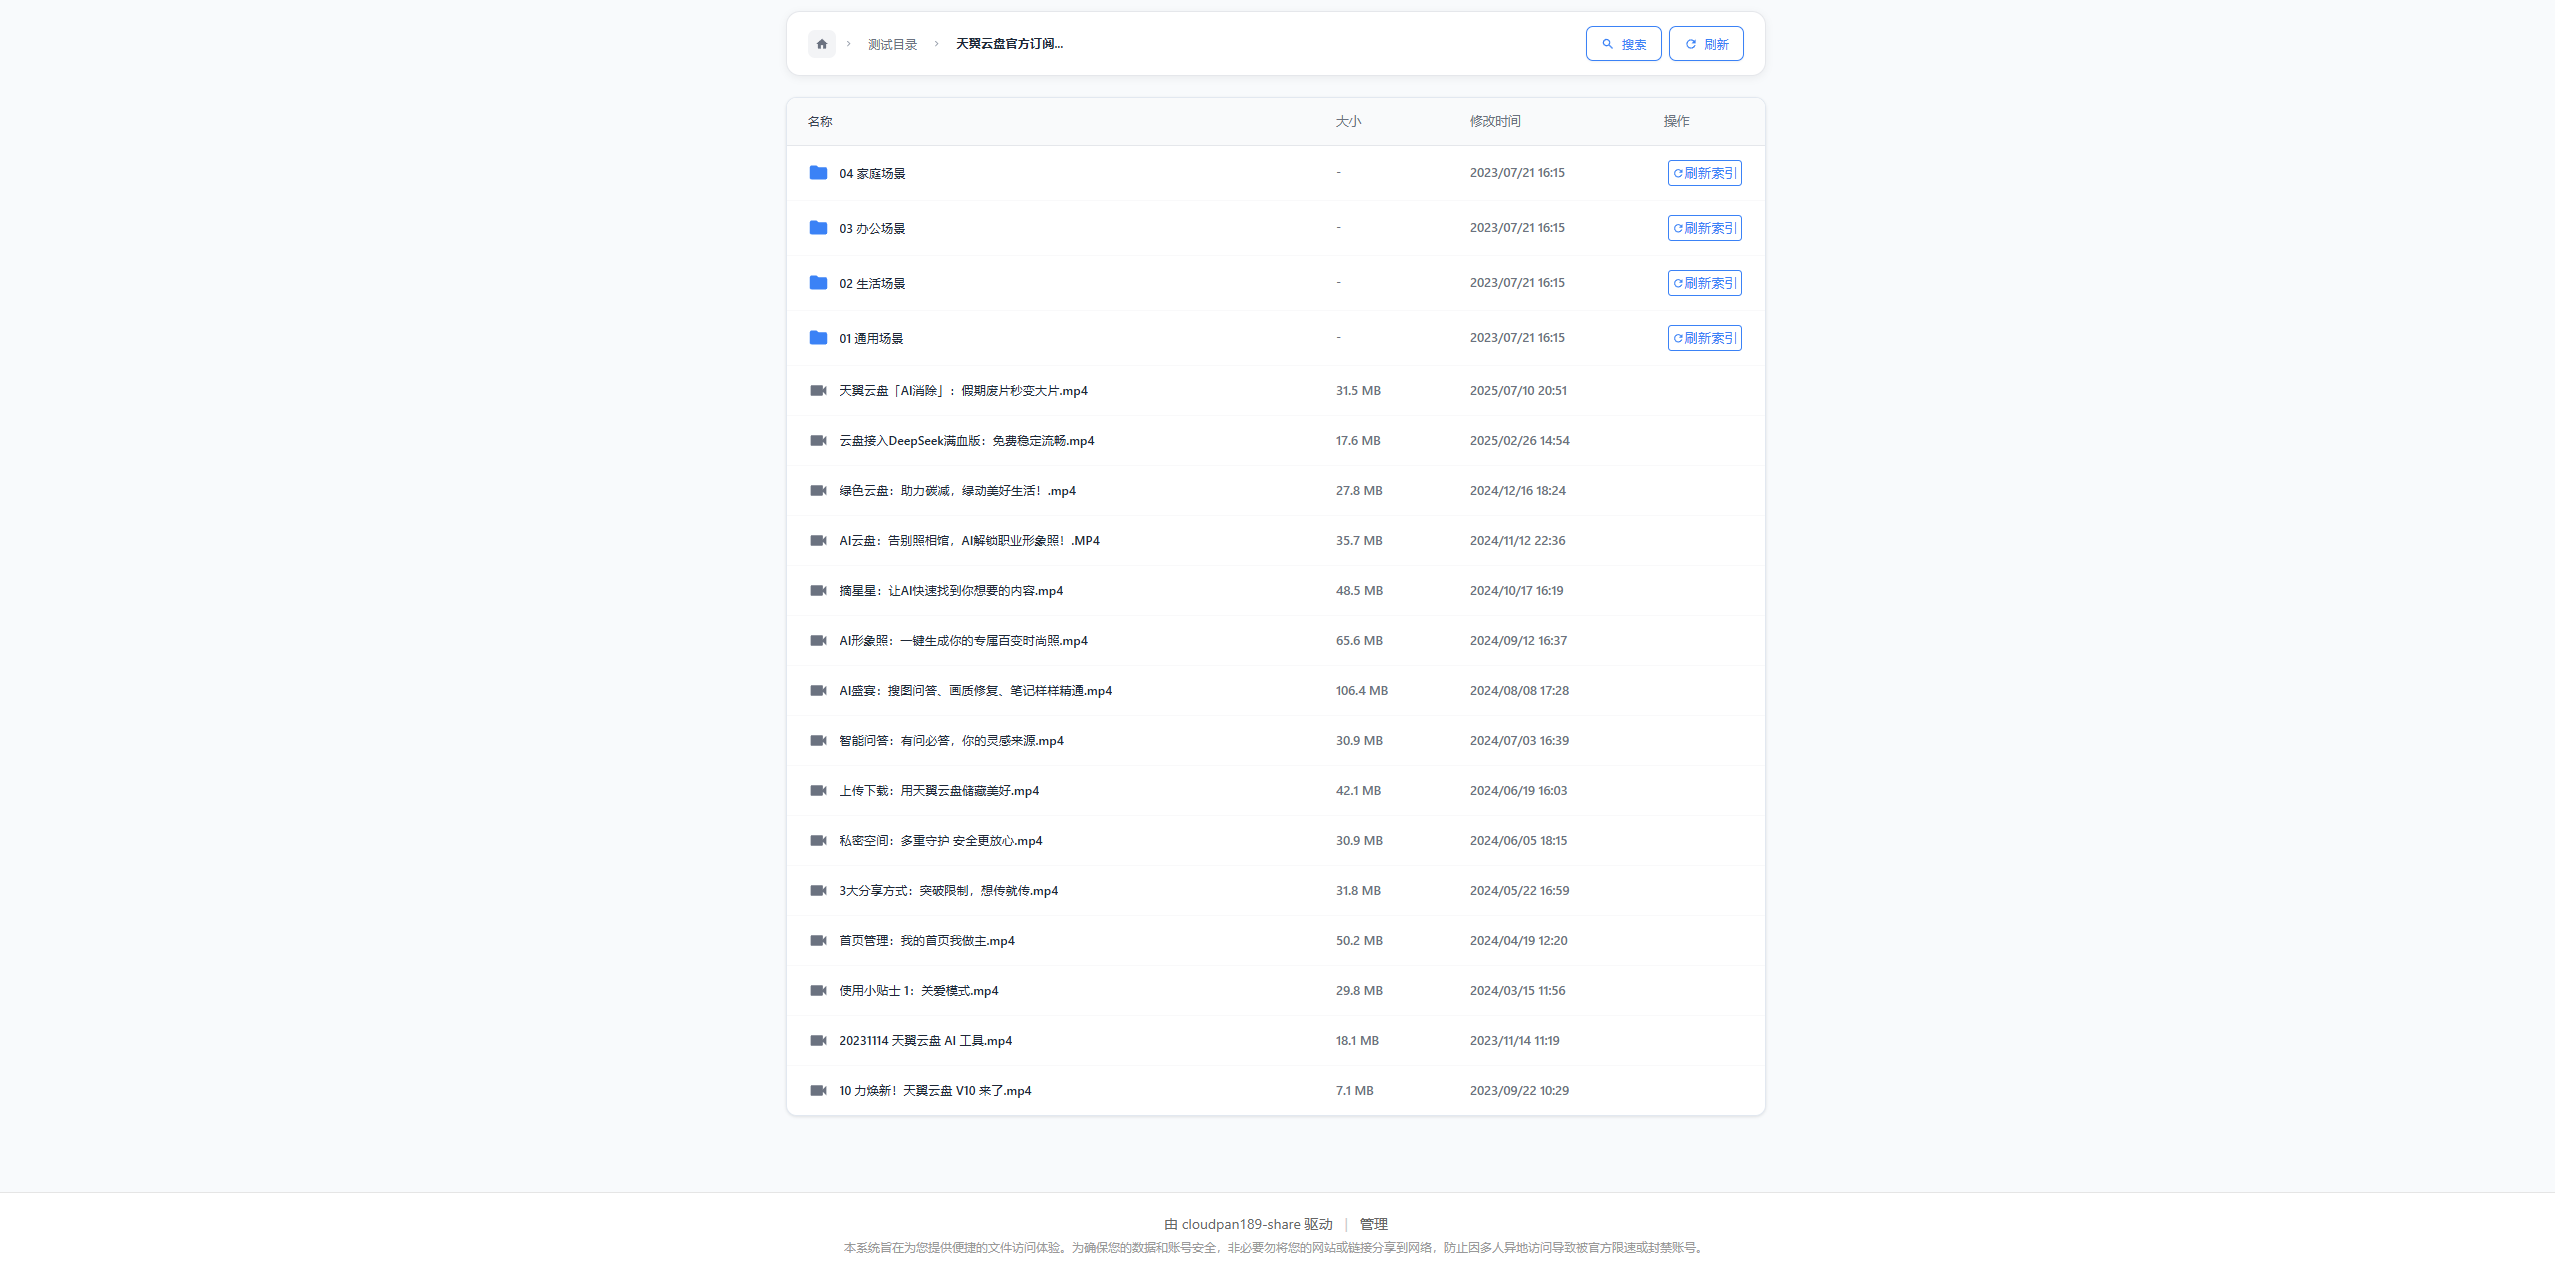Click folder icon of 01 通用场景
This screenshot has width=2555, height=1272.
818,338
